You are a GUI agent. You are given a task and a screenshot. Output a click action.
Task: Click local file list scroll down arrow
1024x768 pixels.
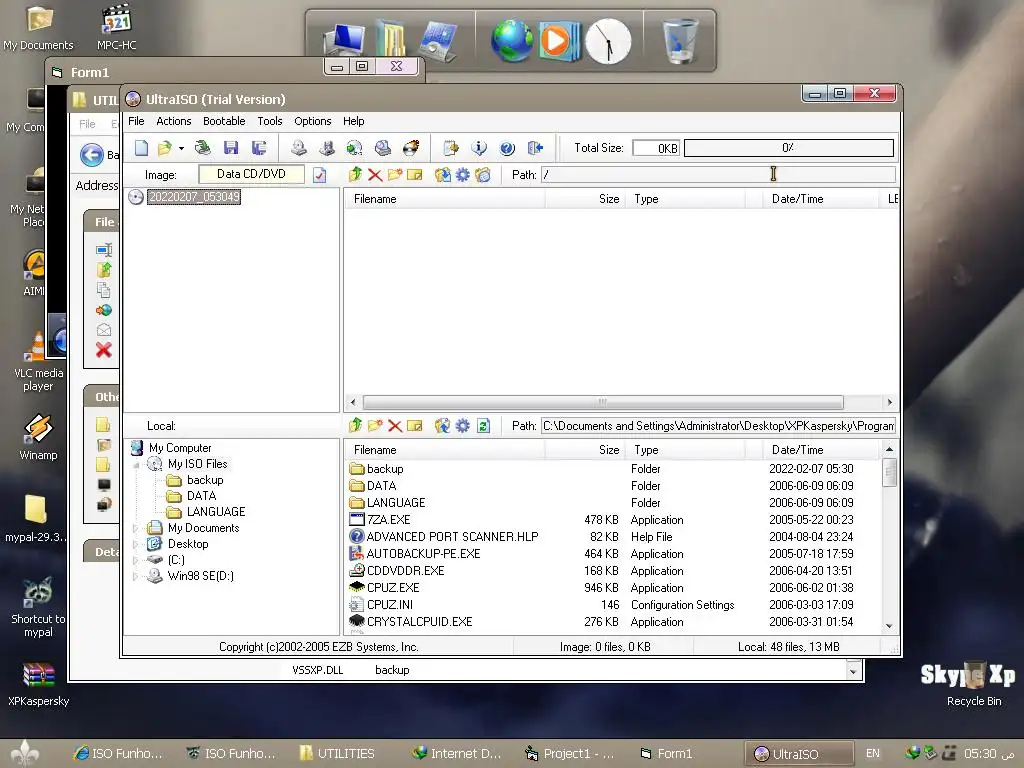889,626
